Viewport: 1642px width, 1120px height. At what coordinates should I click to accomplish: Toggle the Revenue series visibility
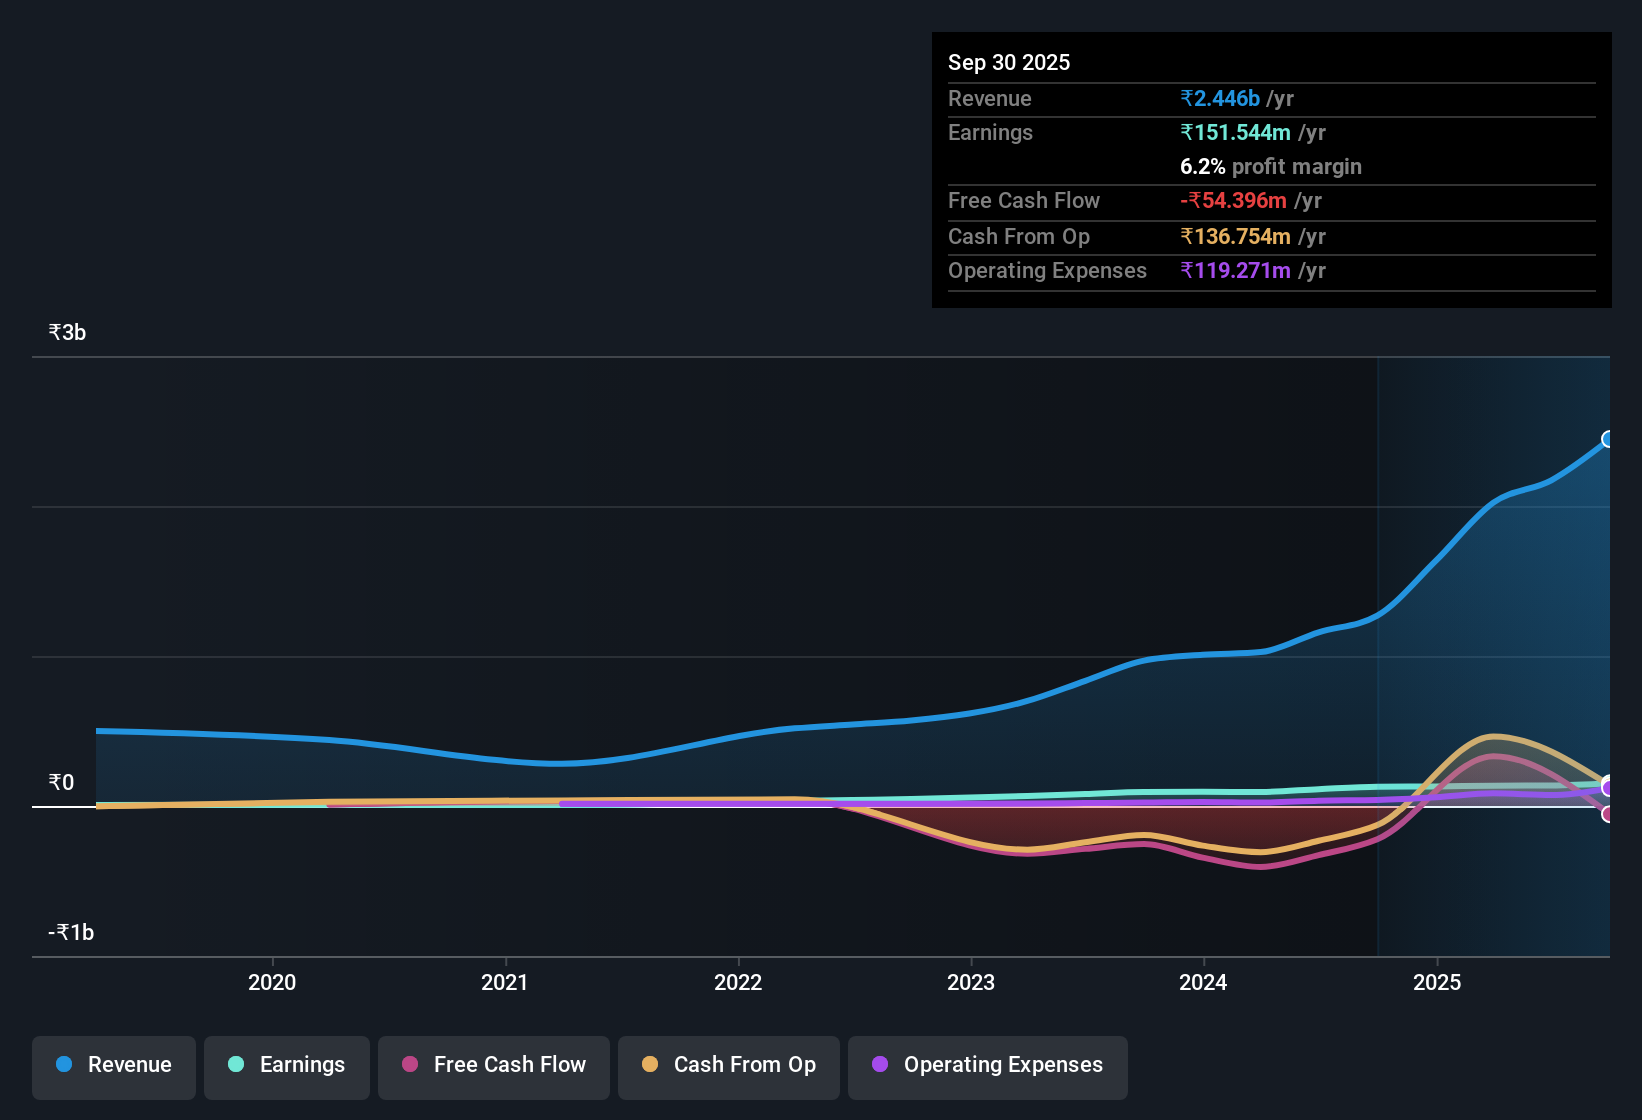click(113, 1065)
